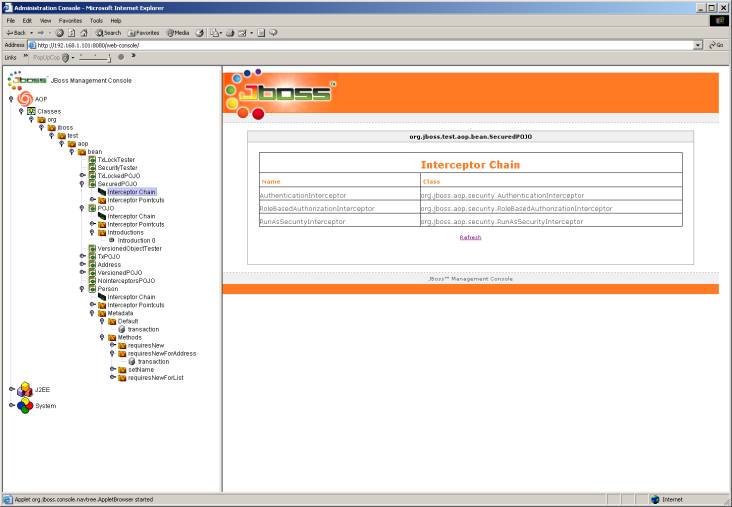Click the transaction icon under Default
Viewport: 732px width, 507px height.
click(x=122, y=329)
